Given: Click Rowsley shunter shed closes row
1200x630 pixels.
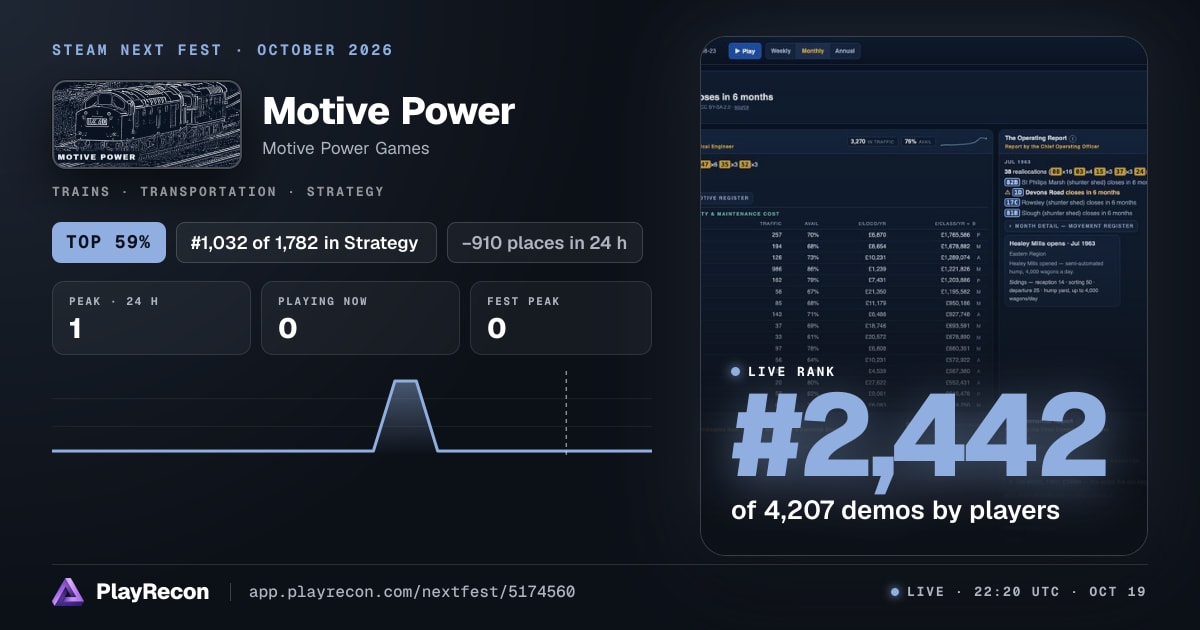Looking at the screenshot, I should click(1069, 202).
